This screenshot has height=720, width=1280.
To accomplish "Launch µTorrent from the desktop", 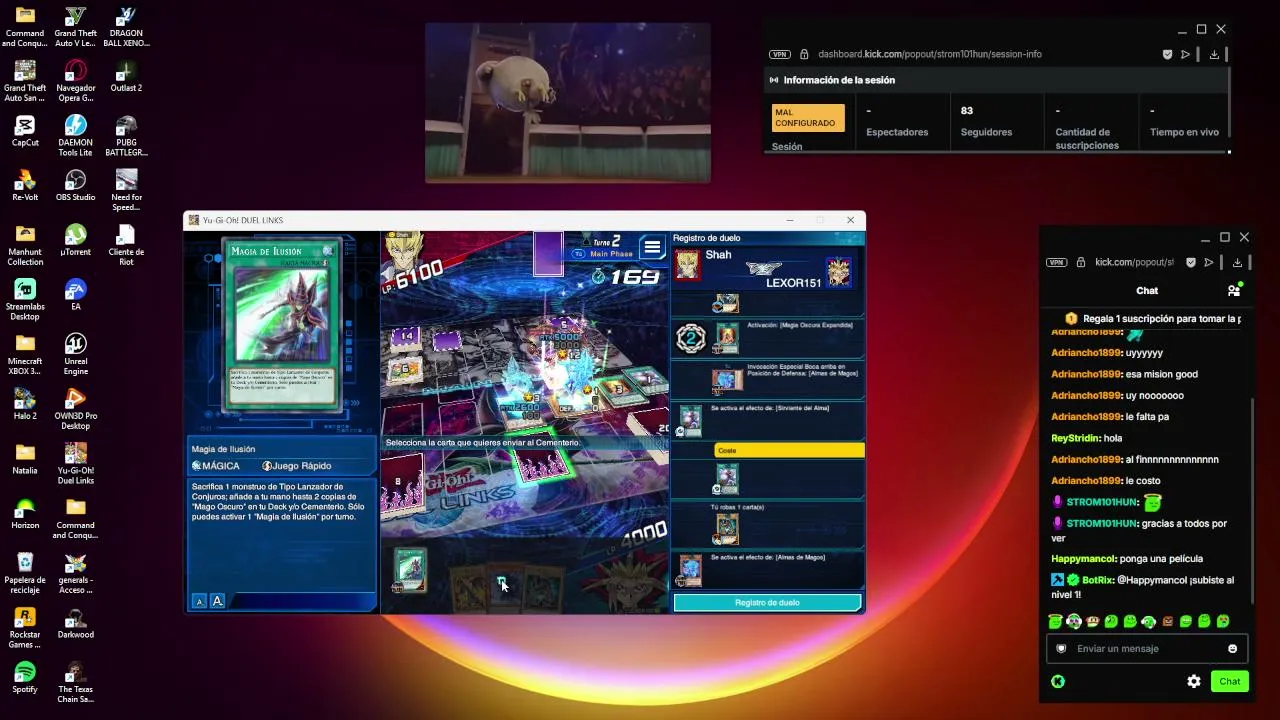I will [75, 241].
